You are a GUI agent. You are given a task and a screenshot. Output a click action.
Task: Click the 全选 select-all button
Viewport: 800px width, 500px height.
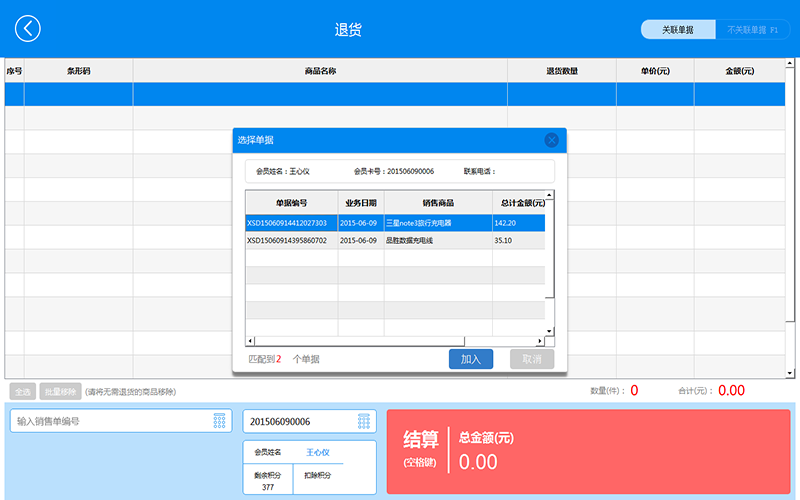(21, 392)
